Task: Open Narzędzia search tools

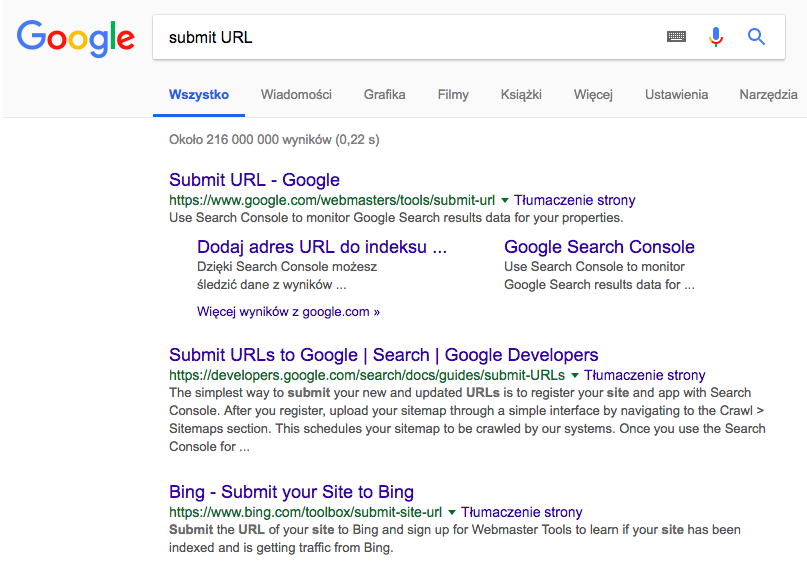Action: (768, 95)
